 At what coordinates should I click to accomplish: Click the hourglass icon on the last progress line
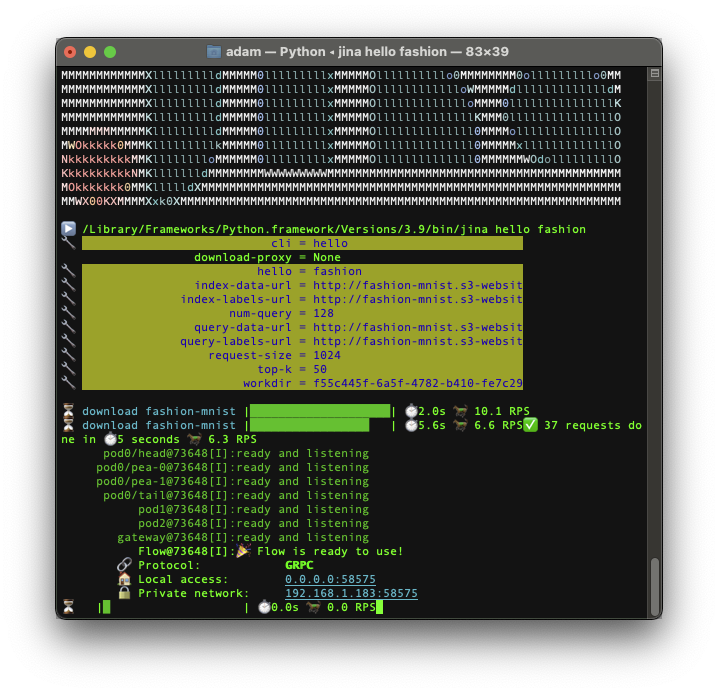(x=68, y=607)
